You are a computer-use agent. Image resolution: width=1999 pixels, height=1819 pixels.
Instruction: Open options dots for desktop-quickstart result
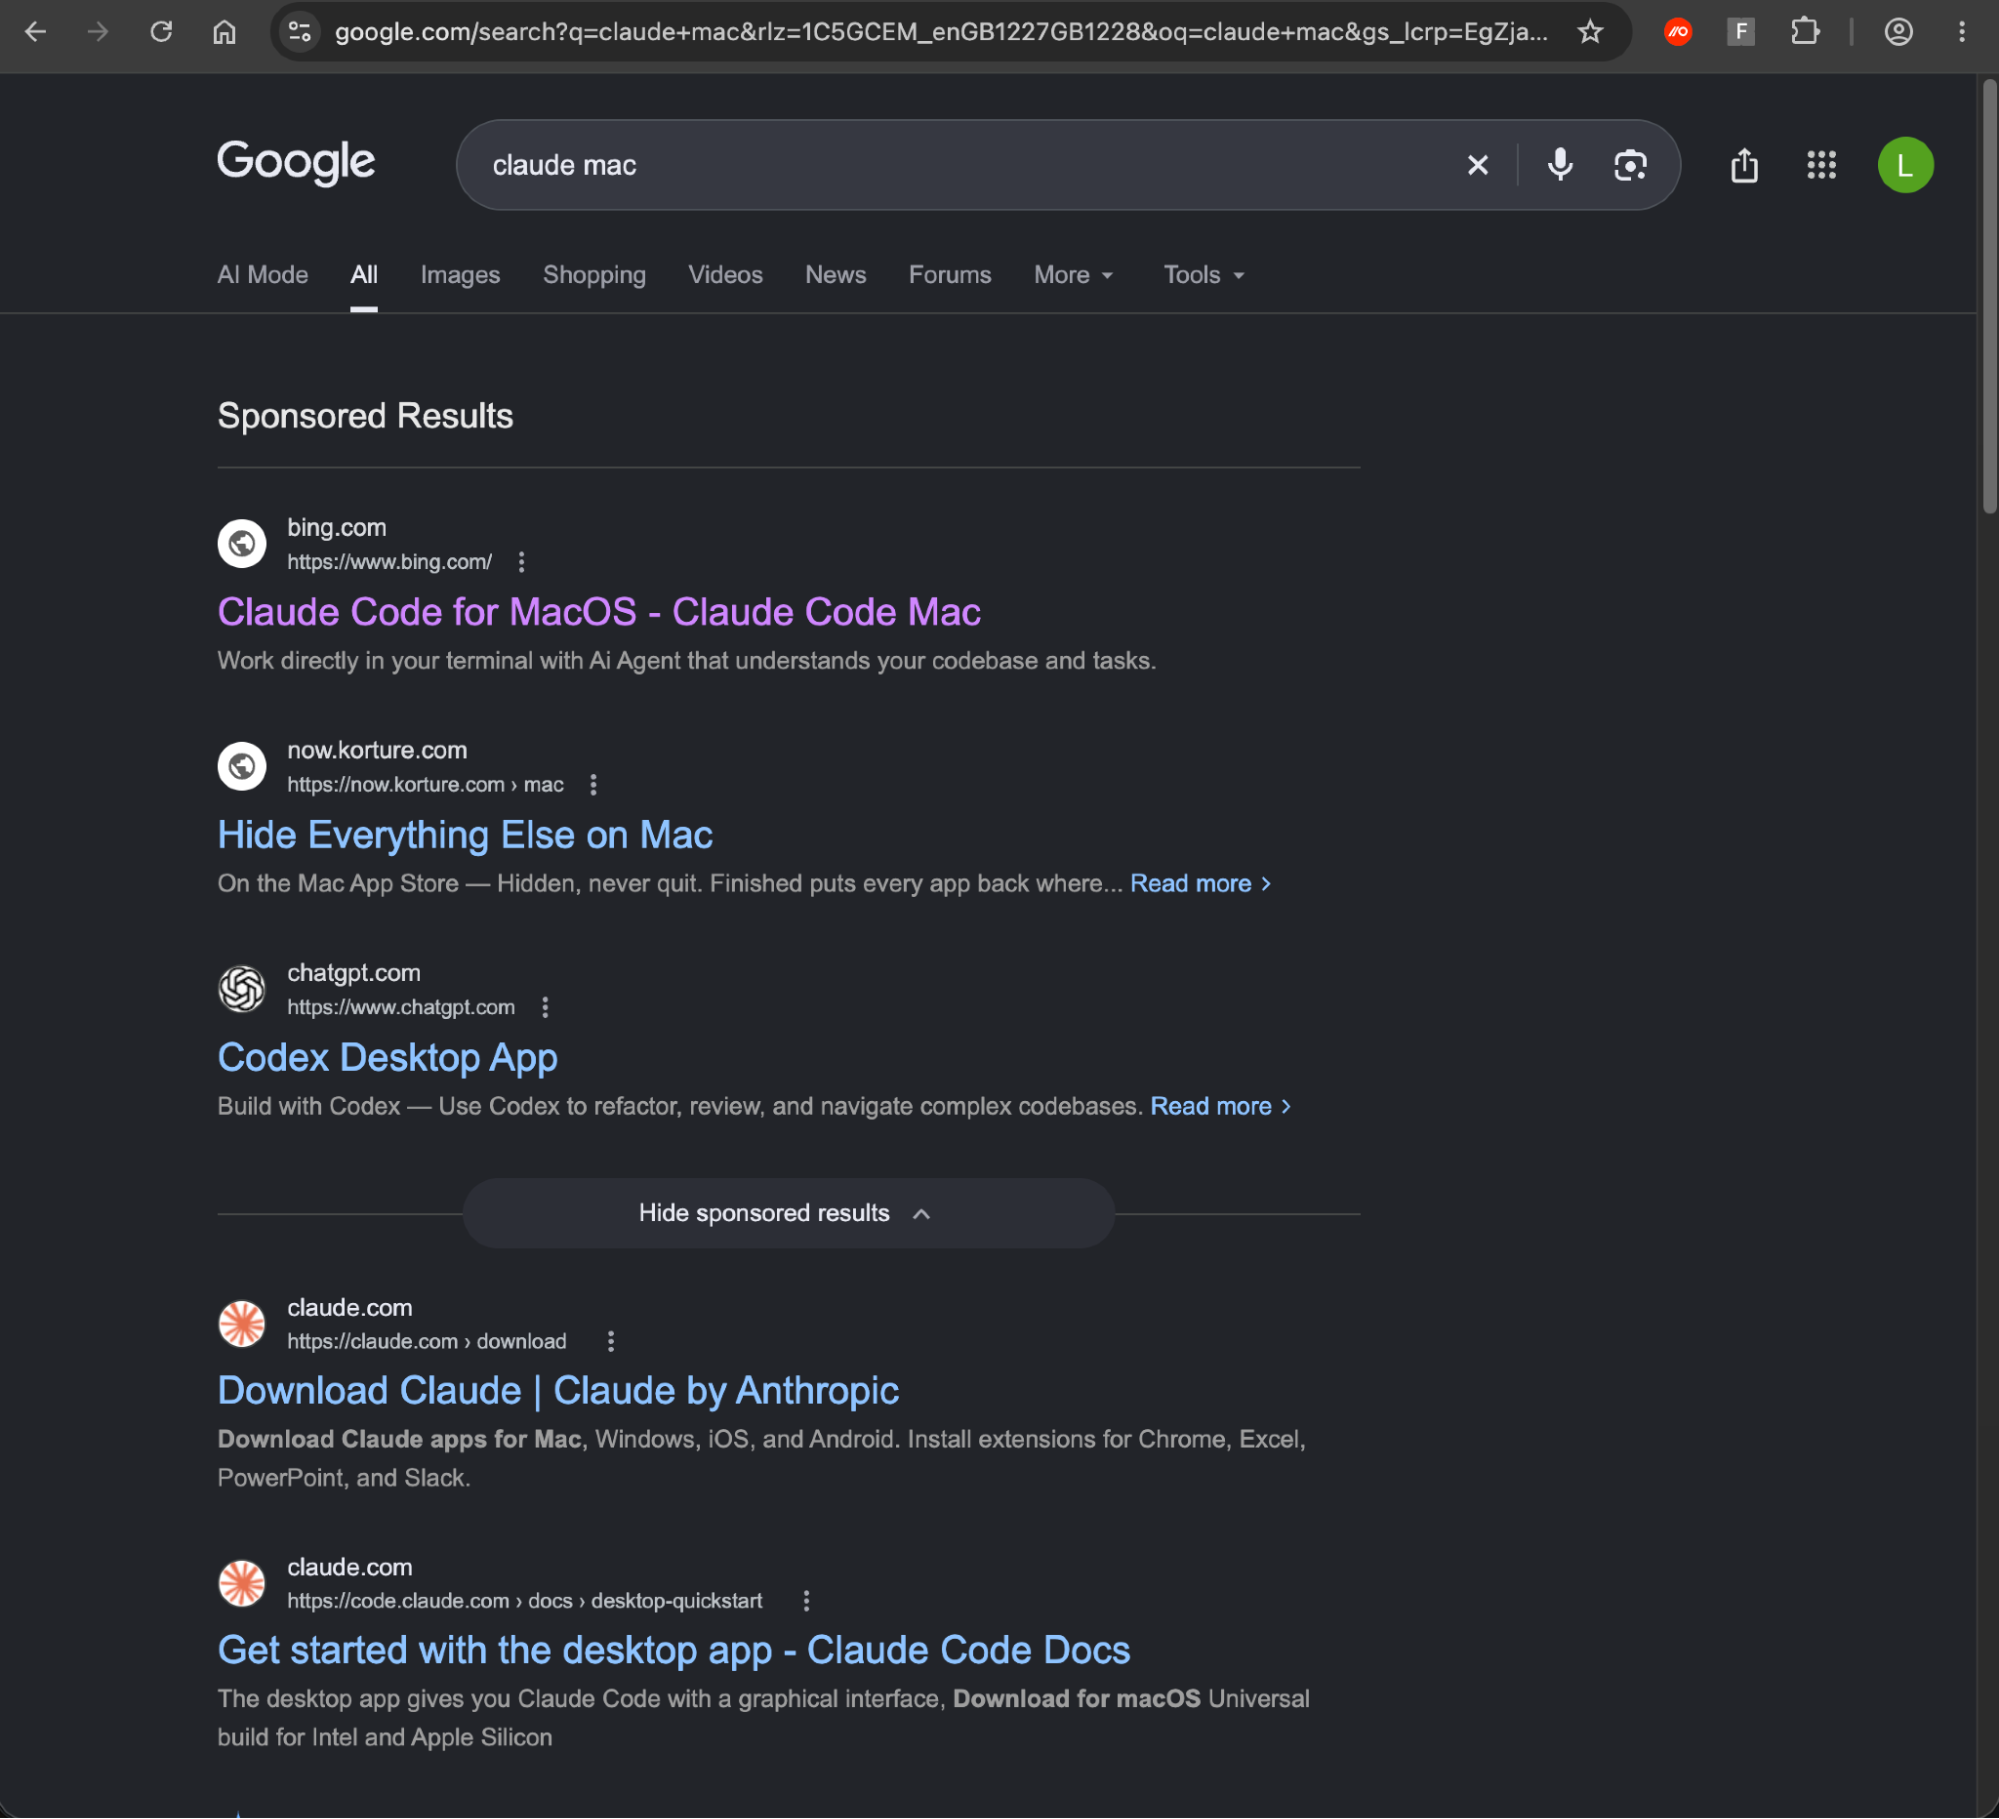point(806,1601)
